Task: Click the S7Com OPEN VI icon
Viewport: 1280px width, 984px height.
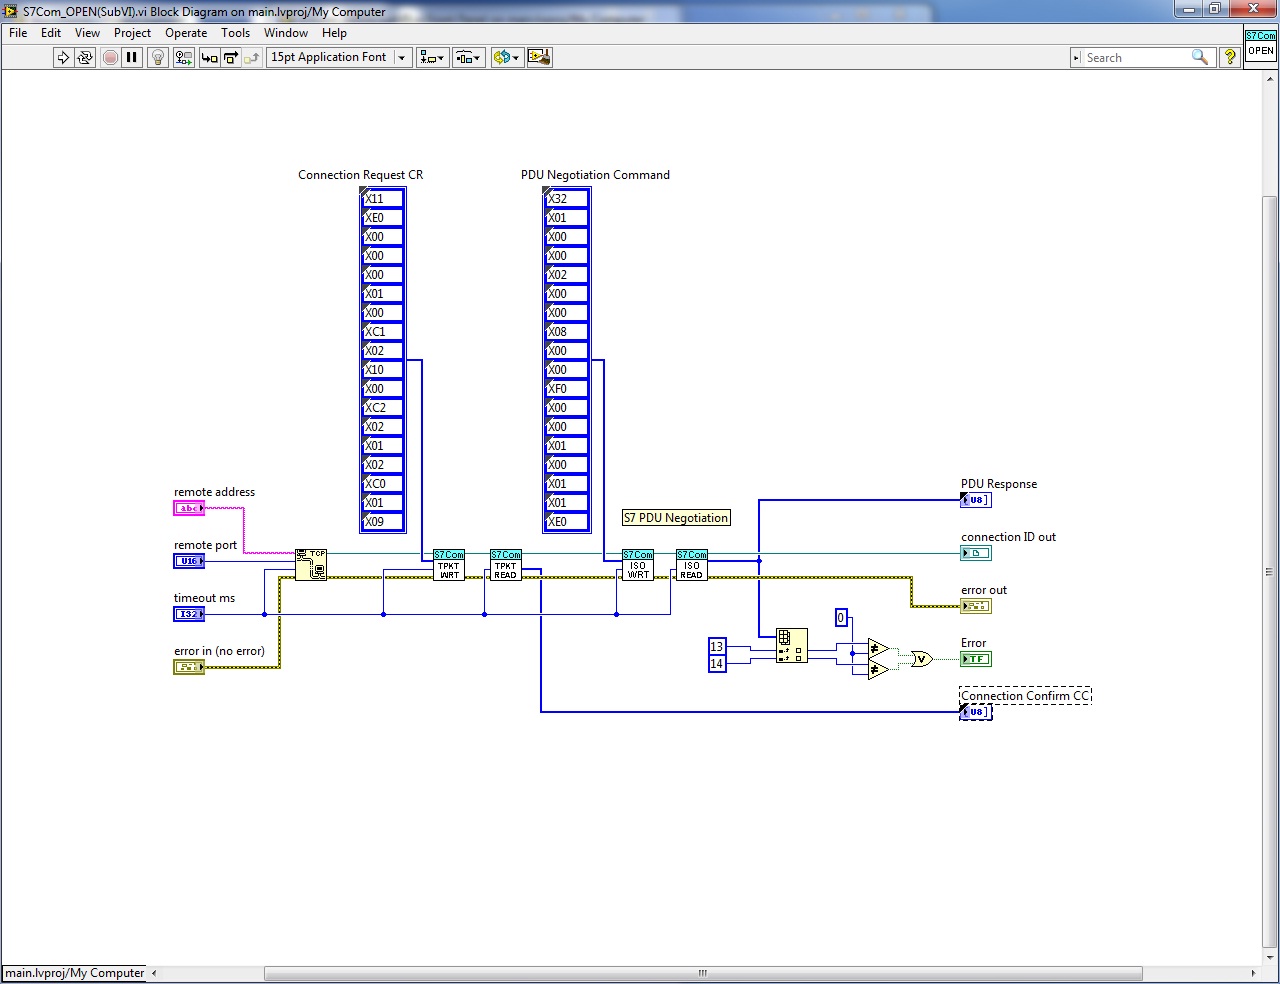Action: click(1260, 45)
